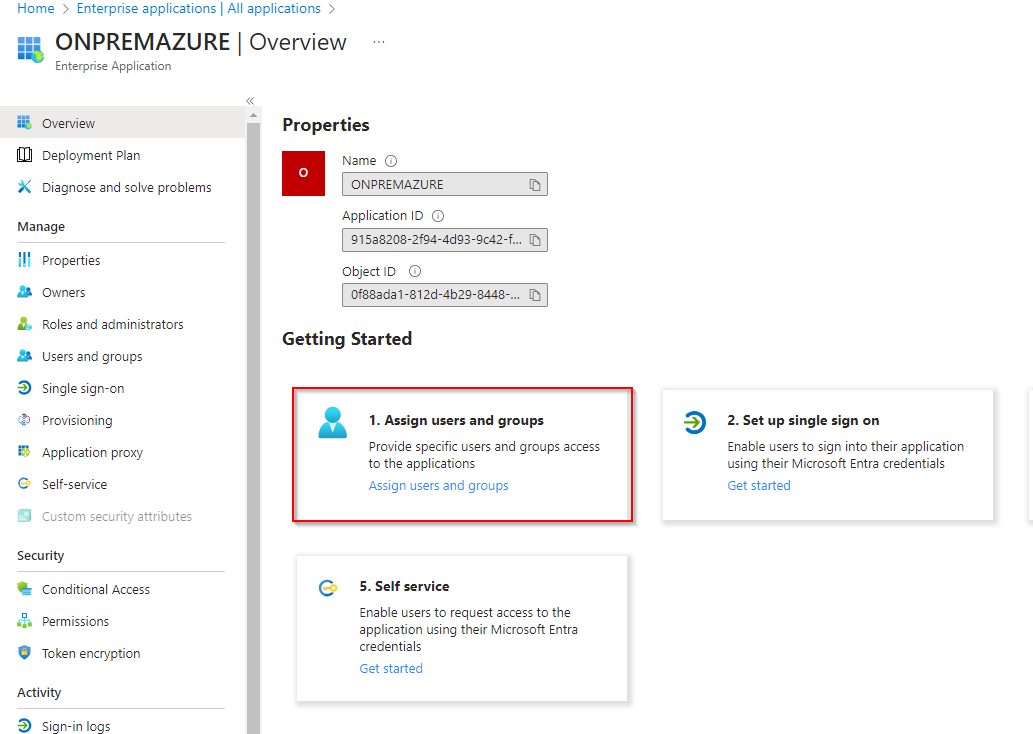Image resolution: width=1033 pixels, height=734 pixels.
Task: Click the Permissions hierarchy icon
Action: coord(24,621)
